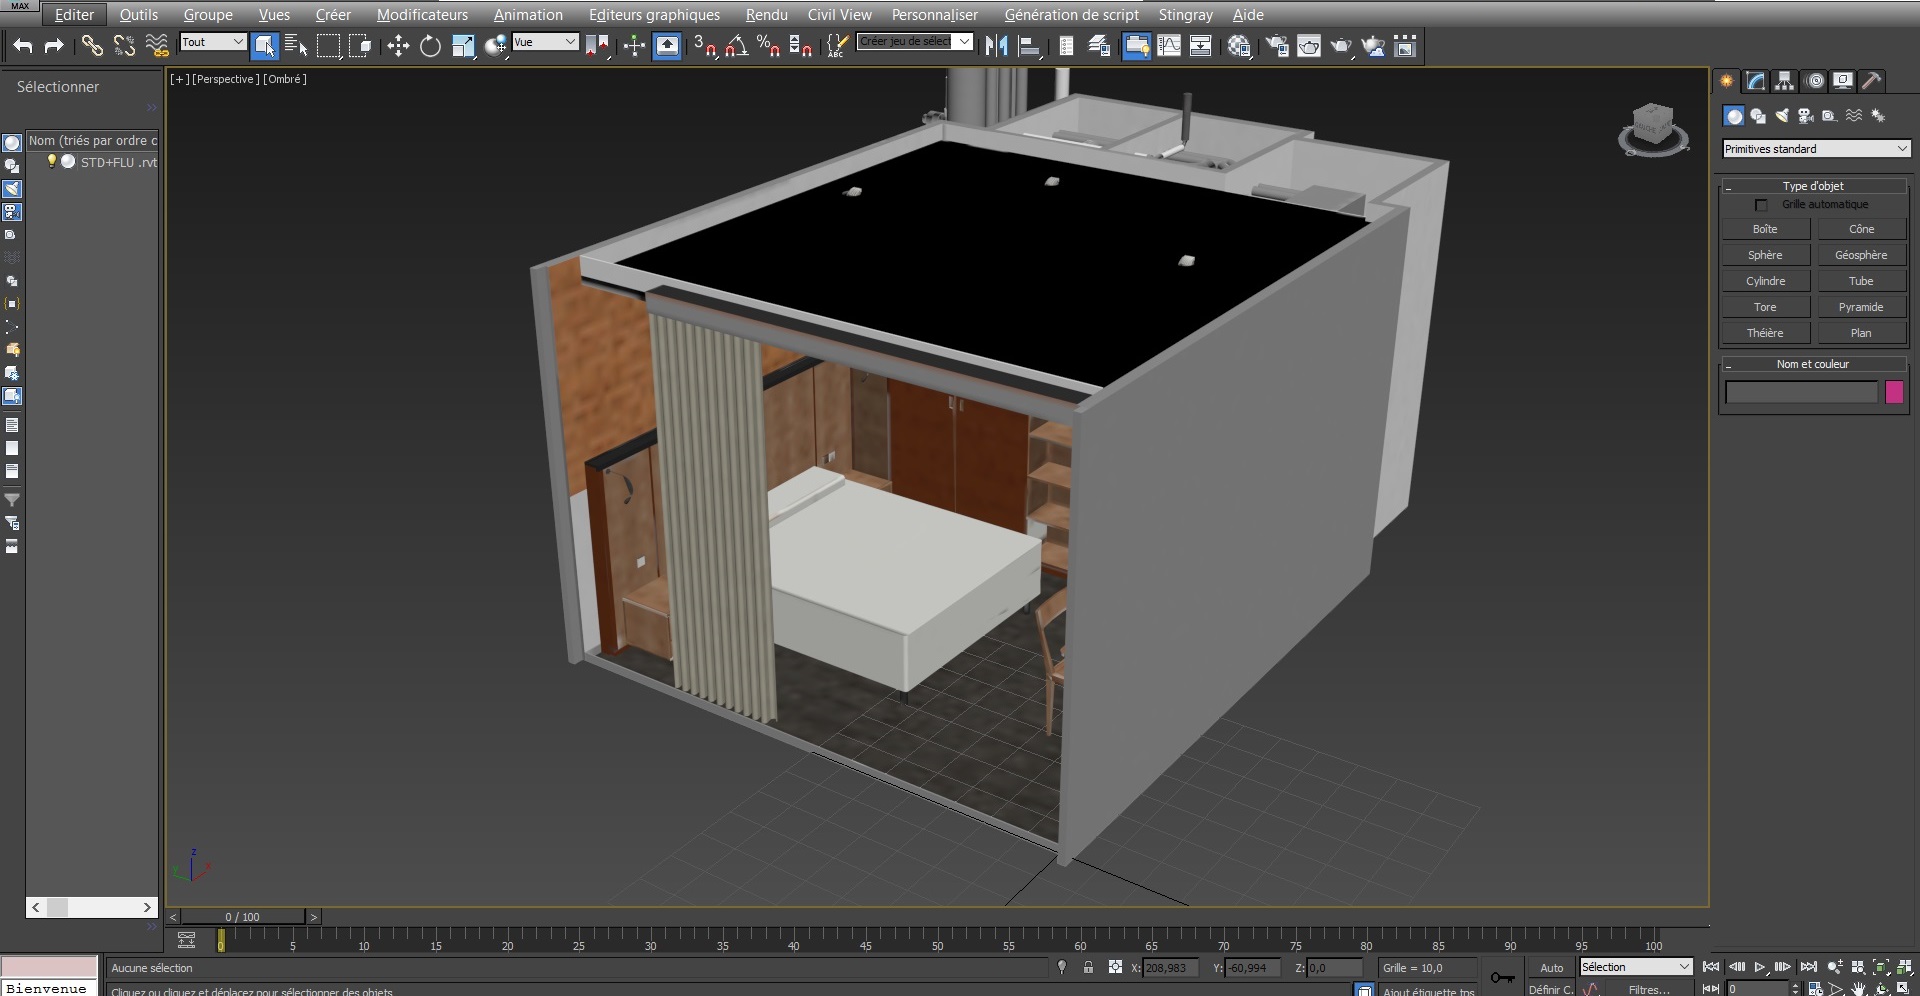This screenshot has width=1920, height=996.
Task: Open the Créer jeu de sélection dropdown
Action: tap(915, 42)
